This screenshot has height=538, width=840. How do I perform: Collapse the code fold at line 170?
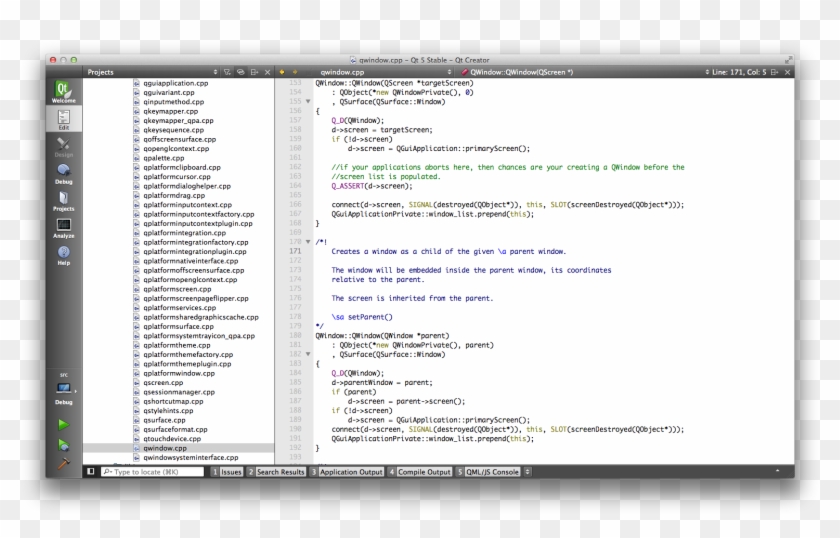[308, 242]
